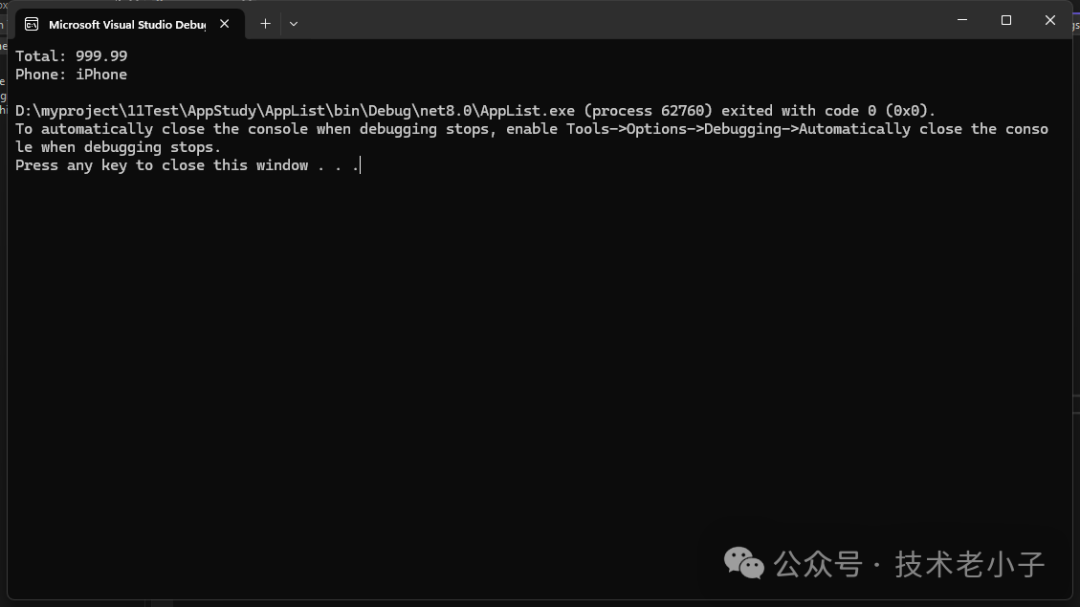The image size is (1080, 607).
Task: Select the Microsoft Visual Studio Debug tab
Action: pos(126,24)
